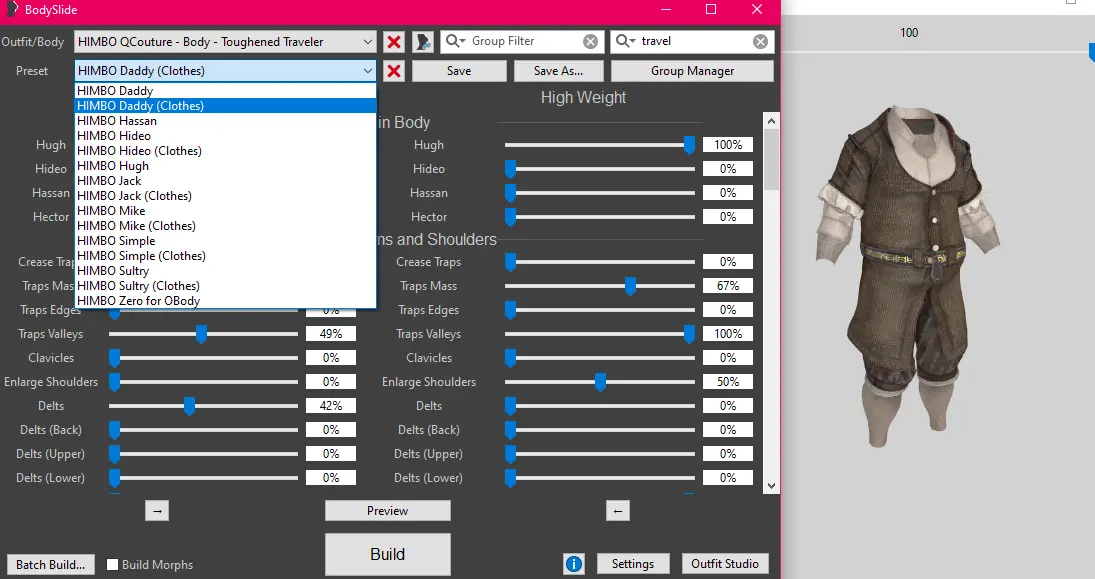The height and width of the screenshot is (579, 1095).
Task: Click high weight Crease Traps slider handle
Action: coord(510,262)
